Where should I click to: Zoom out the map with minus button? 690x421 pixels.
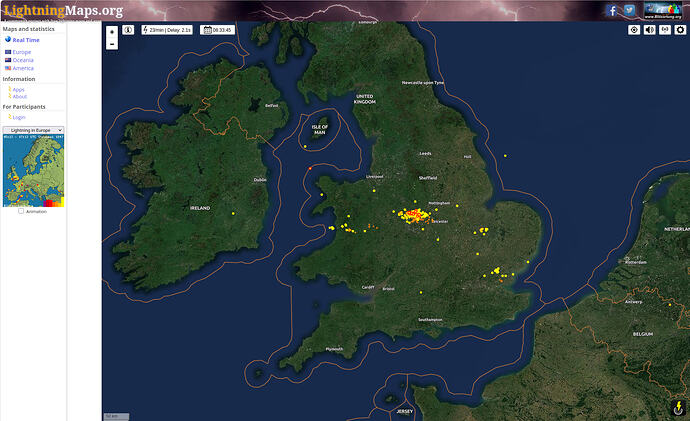pyautogui.click(x=112, y=44)
